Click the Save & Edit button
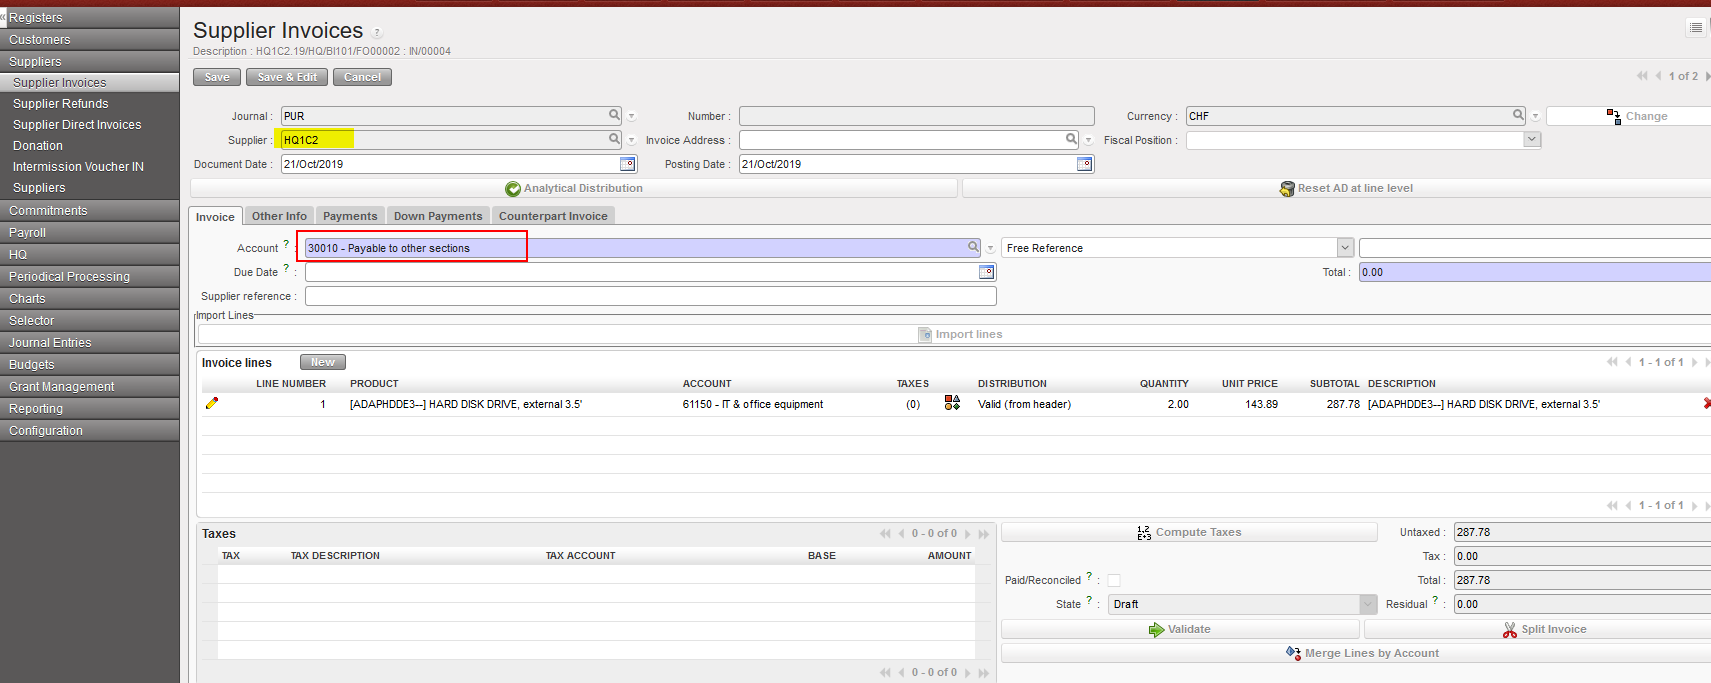1711x683 pixels. [287, 77]
